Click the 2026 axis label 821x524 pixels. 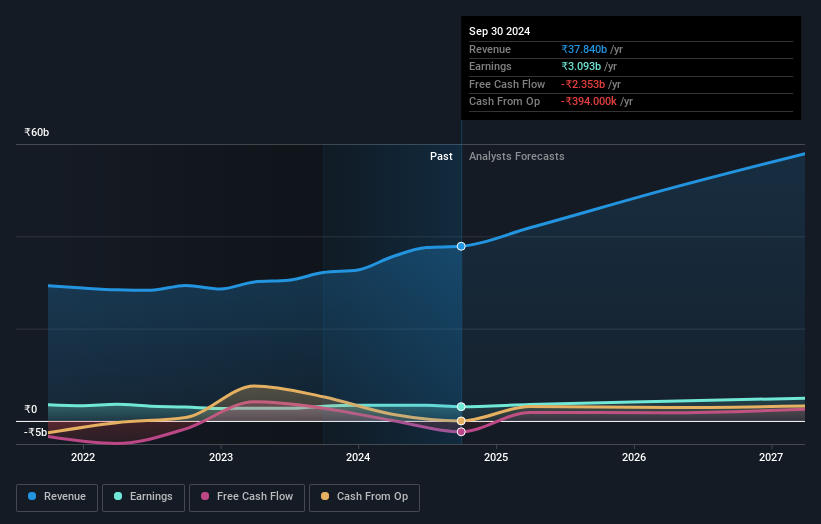634,458
